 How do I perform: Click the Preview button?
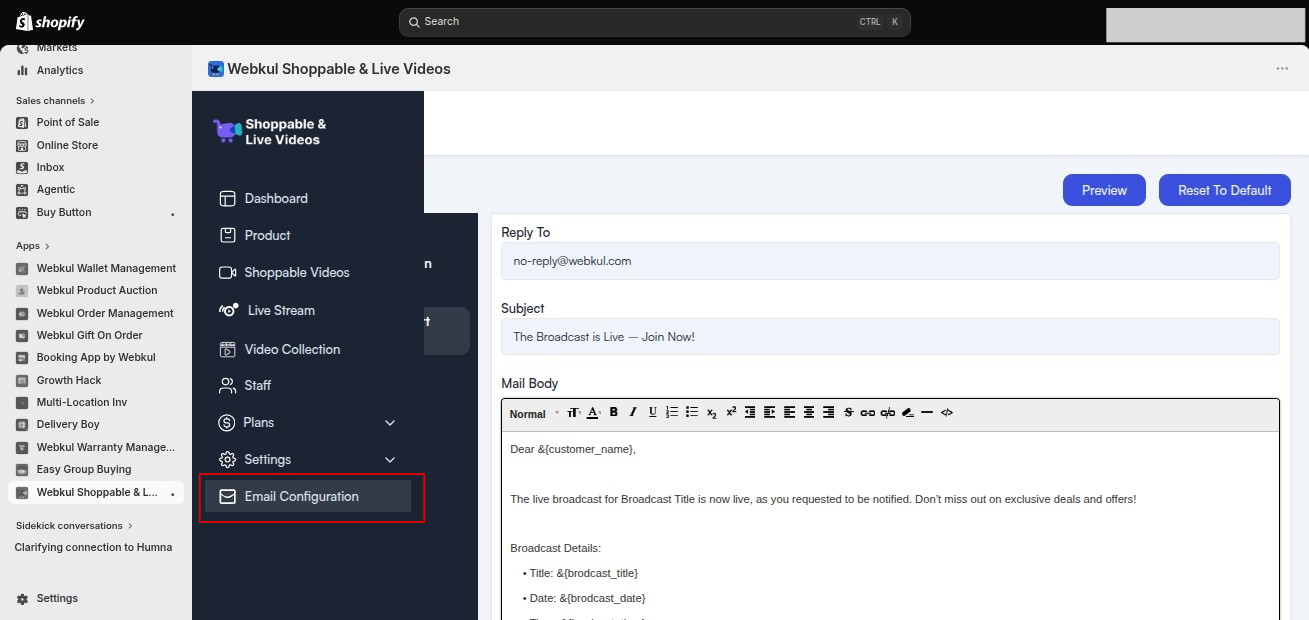[1104, 190]
